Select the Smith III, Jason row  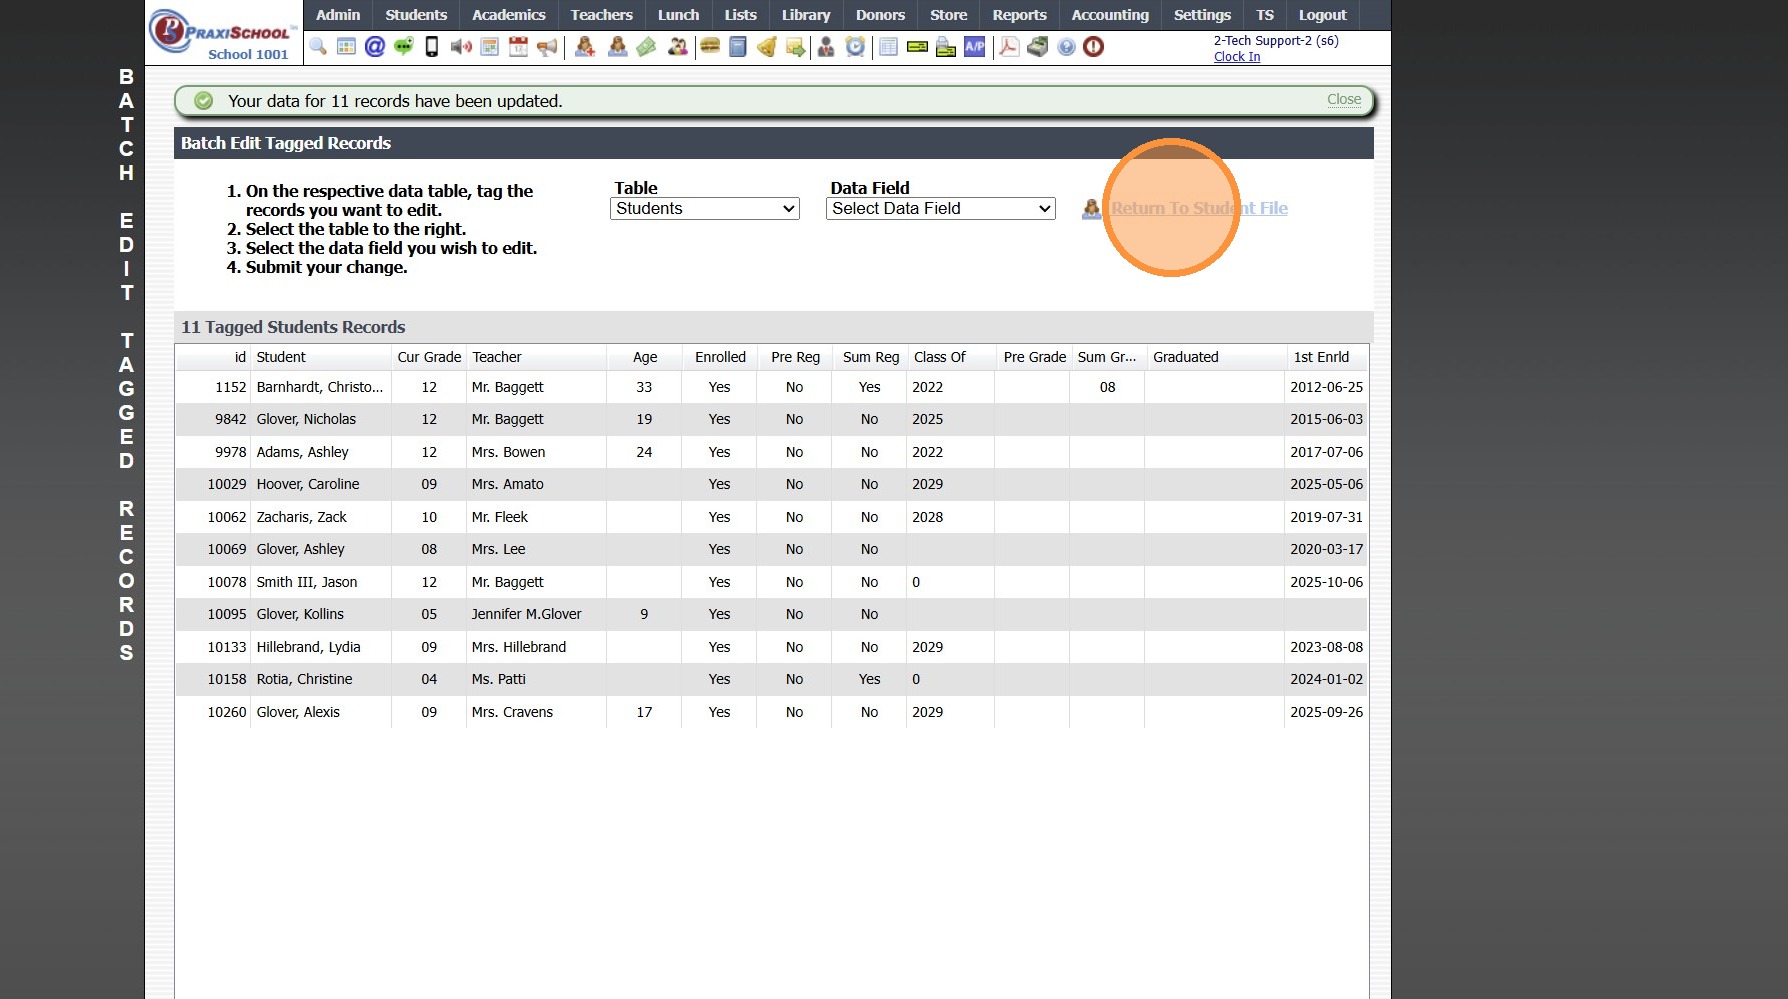[771, 582]
